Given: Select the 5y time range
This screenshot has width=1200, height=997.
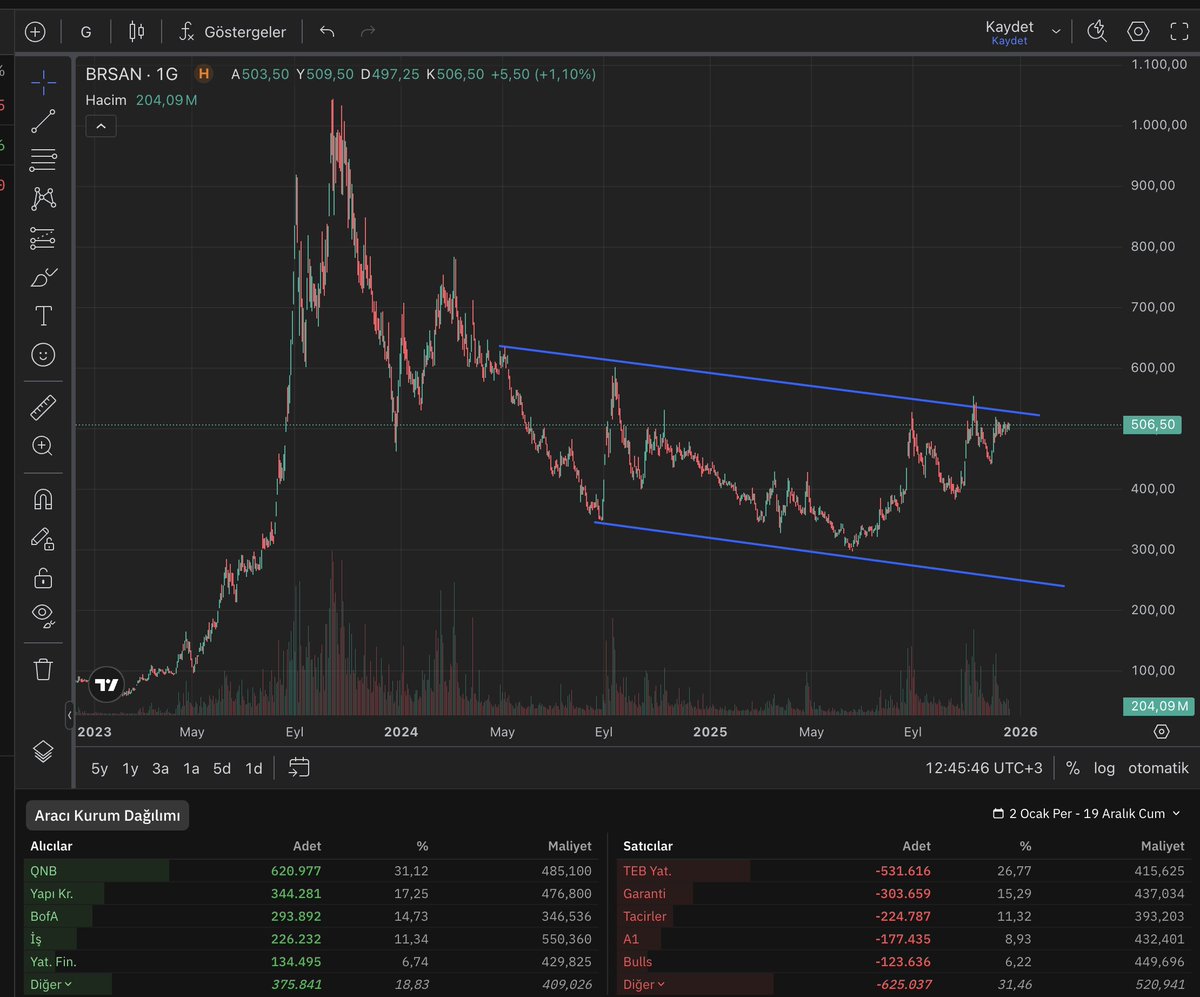Looking at the screenshot, I should point(99,768).
